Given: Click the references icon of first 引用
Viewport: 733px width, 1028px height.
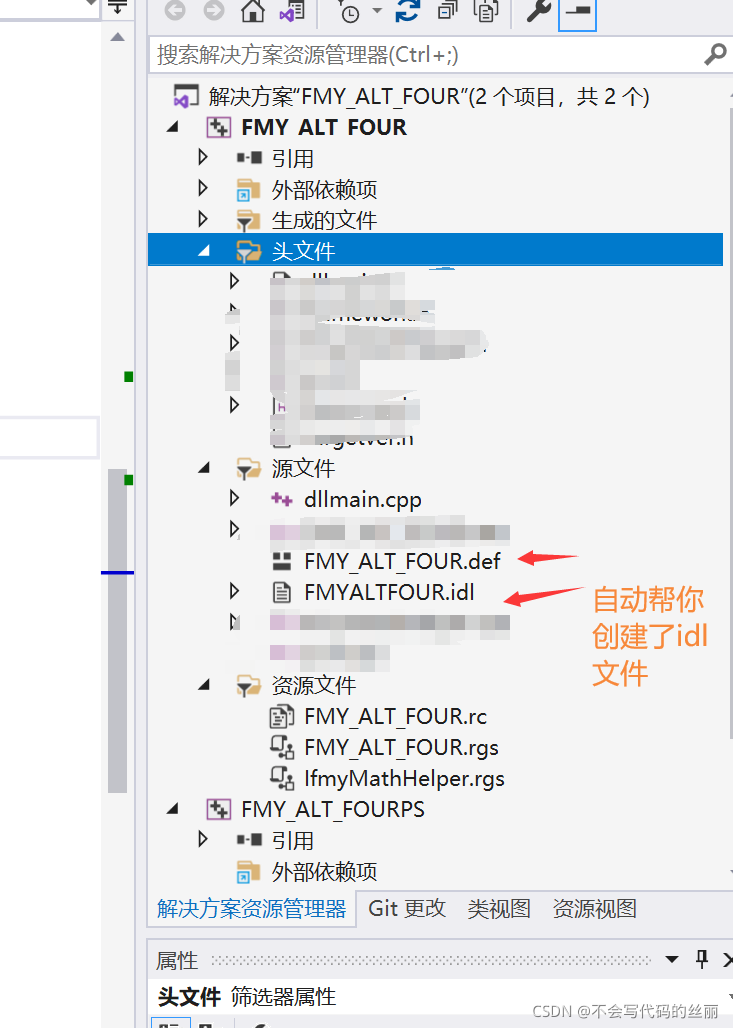Looking at the screenshot, I should (249, 158).
